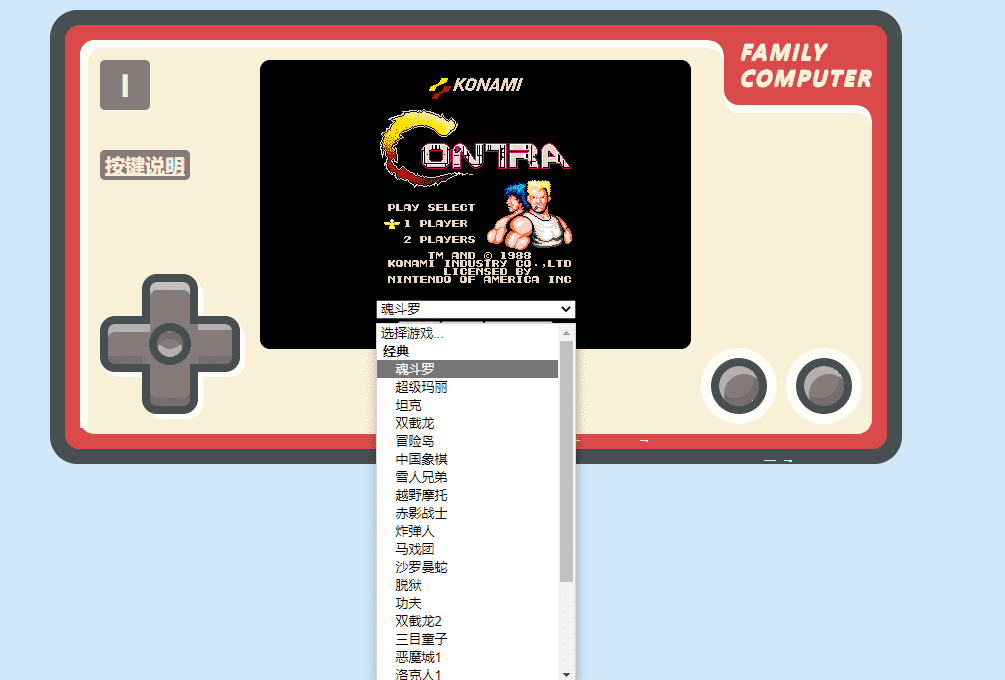Click the dropdown list scroll-down arrow
The width and height of the screenshot is (1005, 680).
[567, 674]
